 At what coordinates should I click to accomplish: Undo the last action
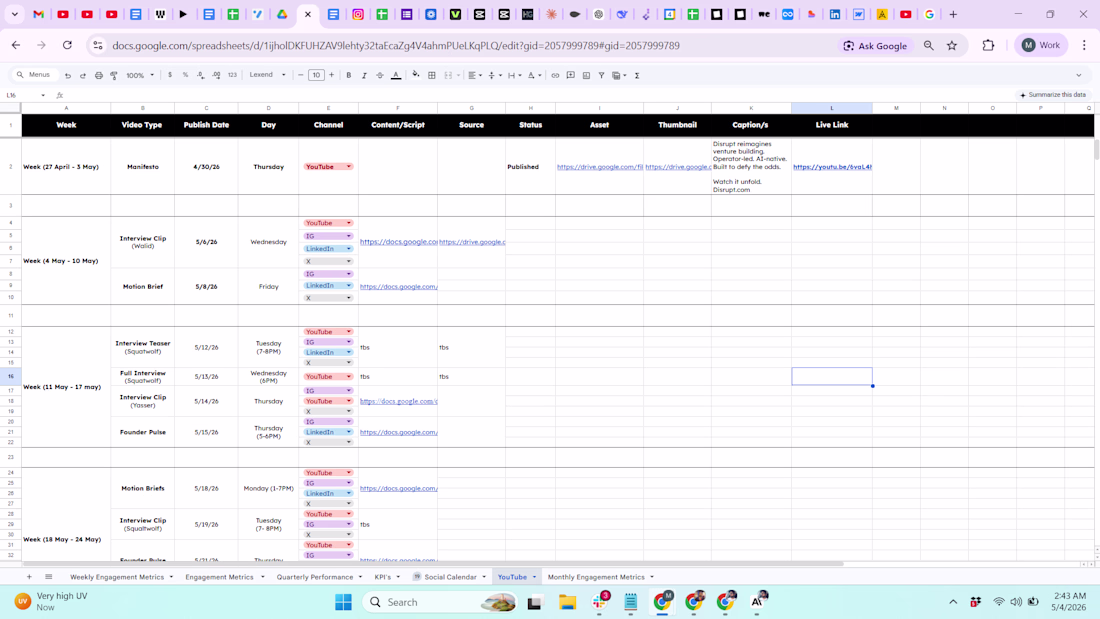click(x=68, y=75)
